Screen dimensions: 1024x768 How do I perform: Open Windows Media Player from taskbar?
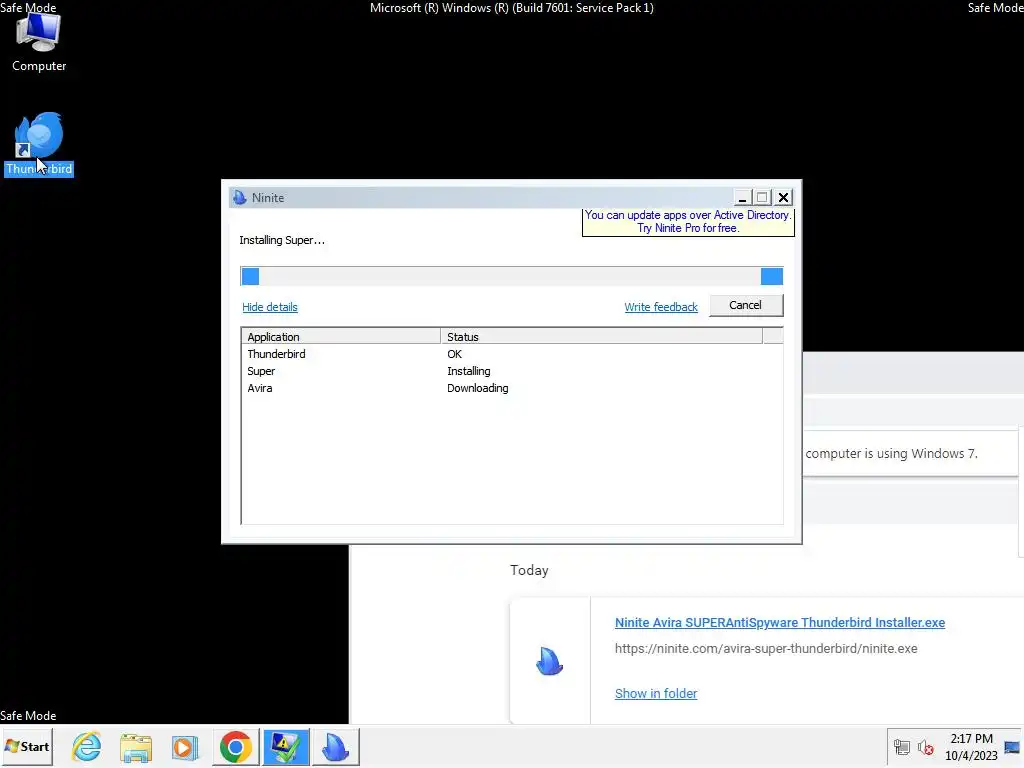185,746
